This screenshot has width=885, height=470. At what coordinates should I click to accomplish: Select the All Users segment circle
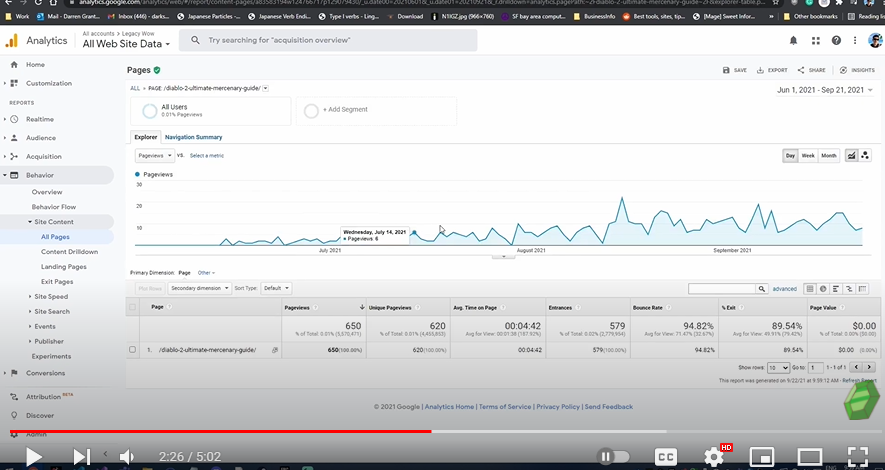(x=150, y=111)
